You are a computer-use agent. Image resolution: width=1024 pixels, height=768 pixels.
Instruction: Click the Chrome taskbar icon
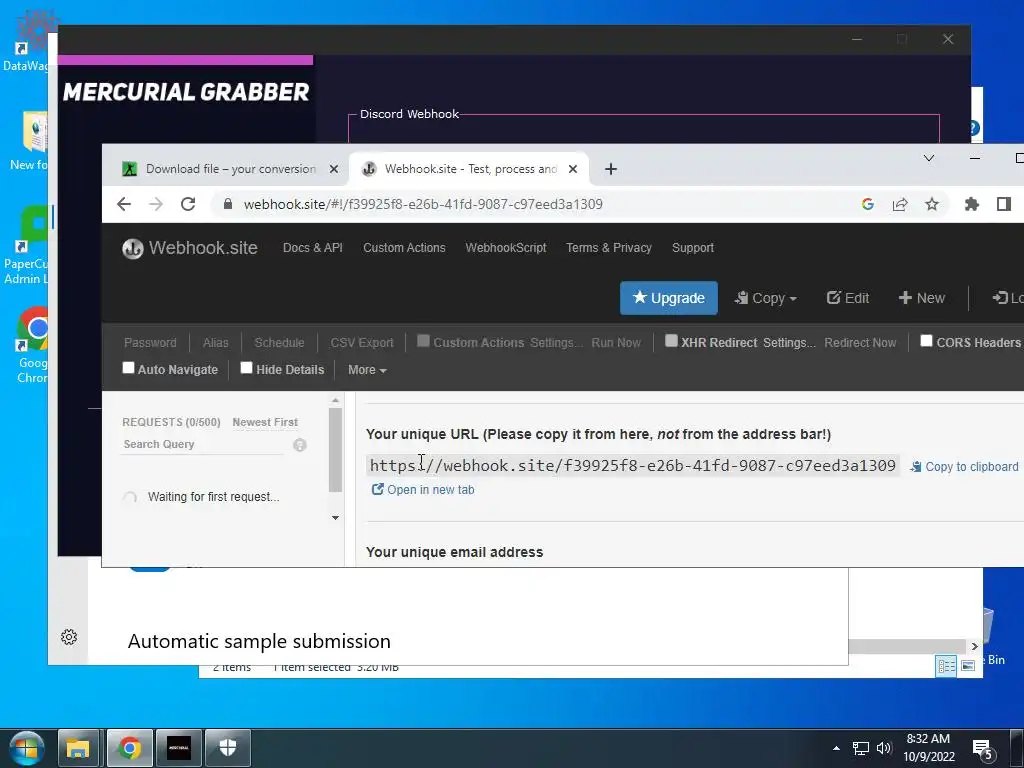129,748
